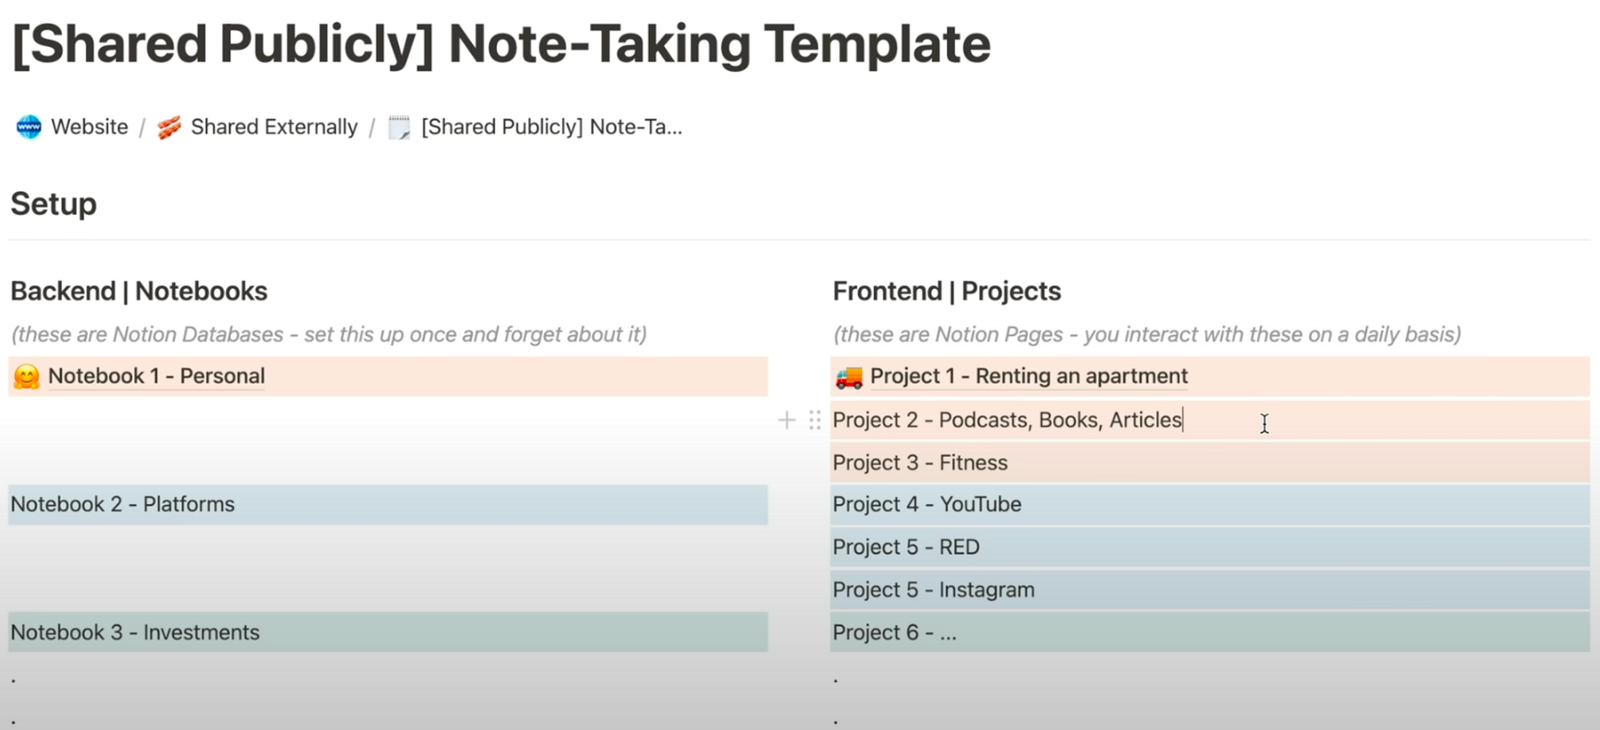The height and width of the screenshot is (730, 1600).
Task: Click the globe icon next to Website breadcrumb
Action: point(27,126)
